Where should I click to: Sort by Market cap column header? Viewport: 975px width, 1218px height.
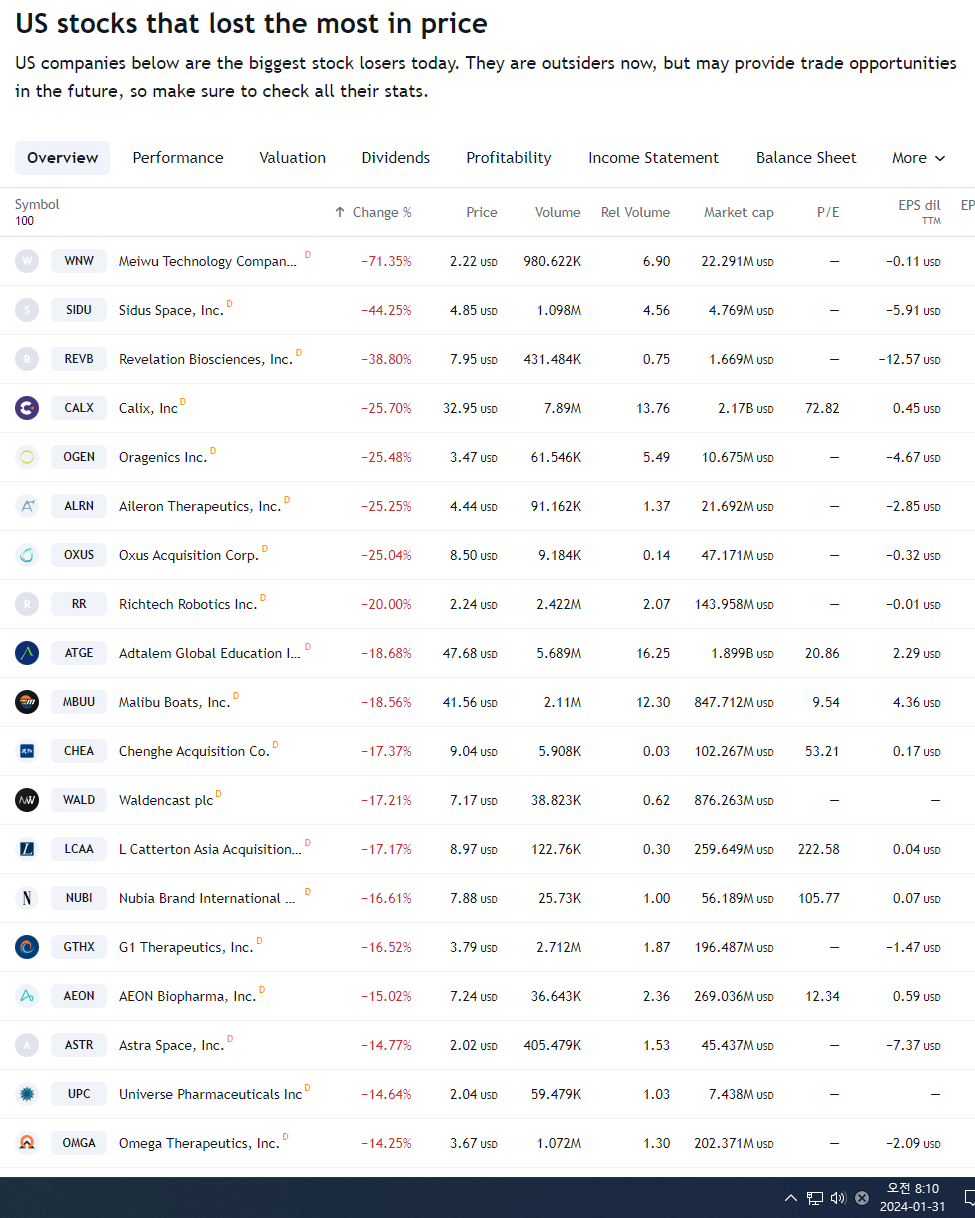[x=738, y=212]
